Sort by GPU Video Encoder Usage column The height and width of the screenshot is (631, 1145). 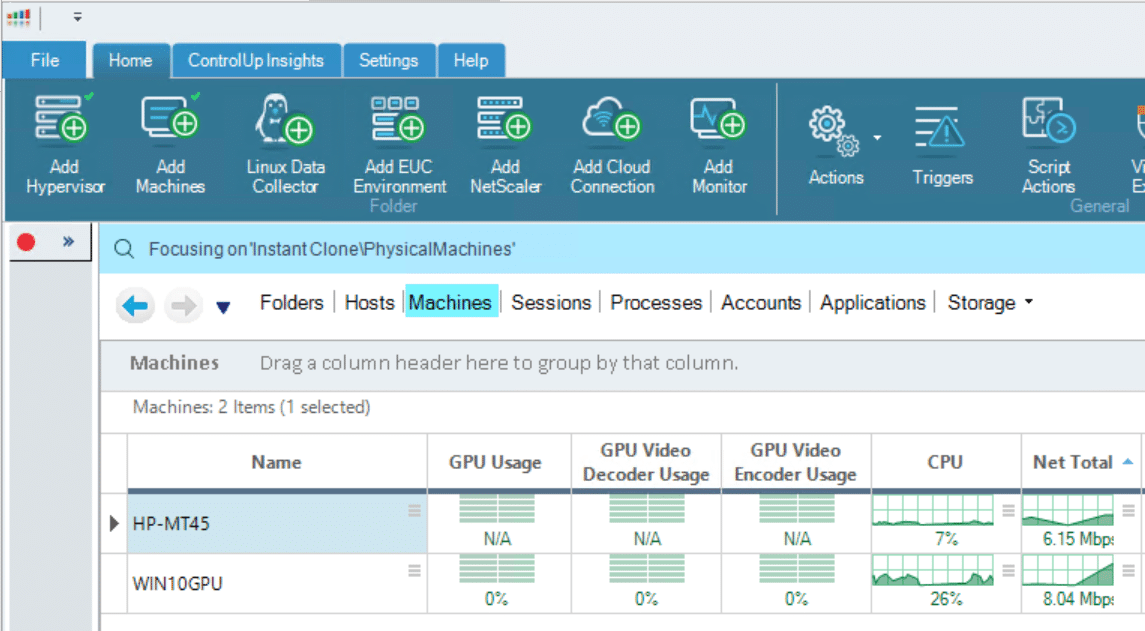(796, 462)
